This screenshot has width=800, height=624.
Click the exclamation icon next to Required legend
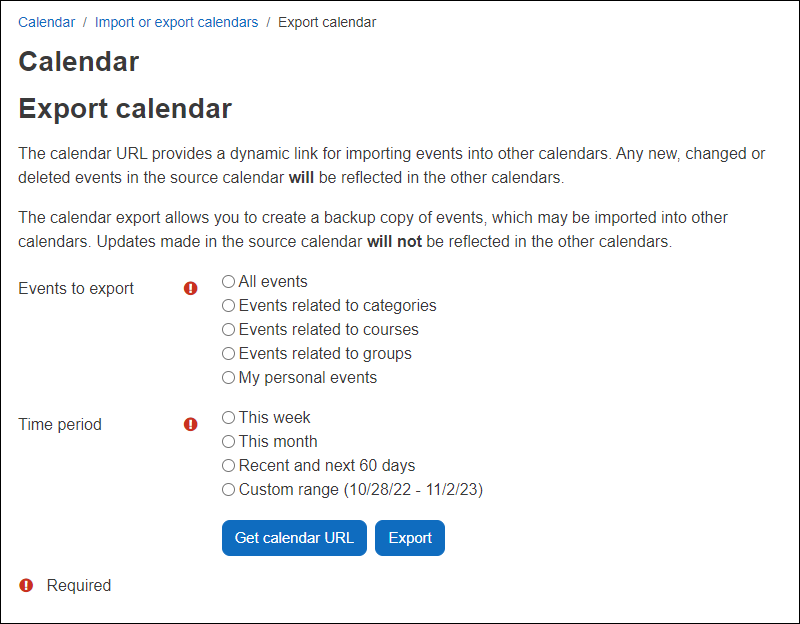coord(25,585)
